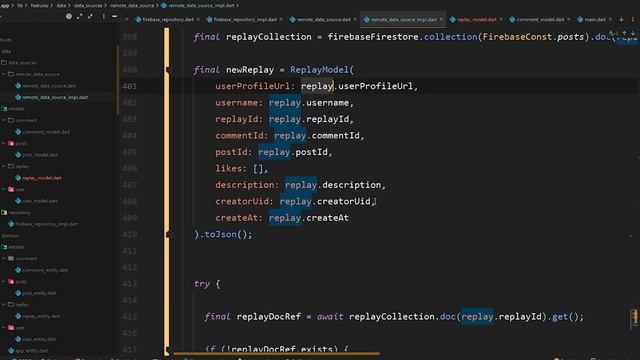Click Expand All in project panel
640x360 pixels.
pyautogui.click(x=80, y=16)
